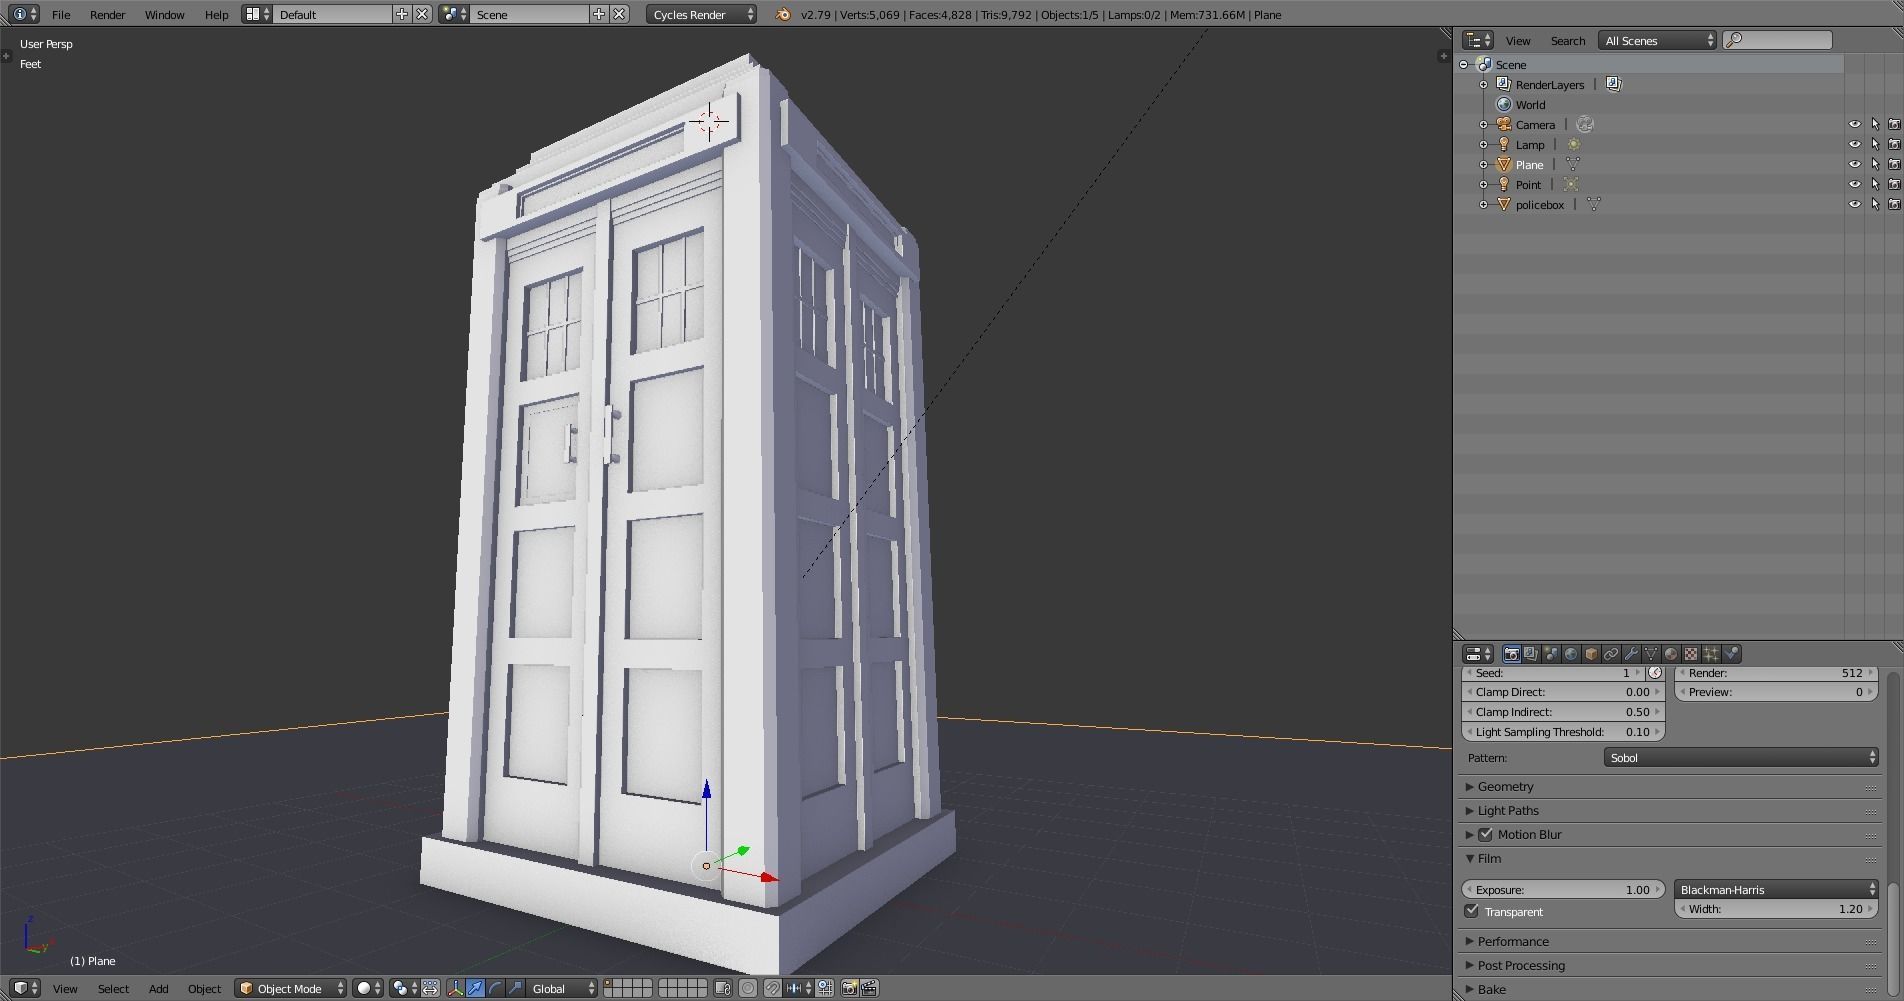This screenshot has width=1904, height=1001.
Task: Toggle selectability arrow for Point object
Action: (x=1875, y=184)
